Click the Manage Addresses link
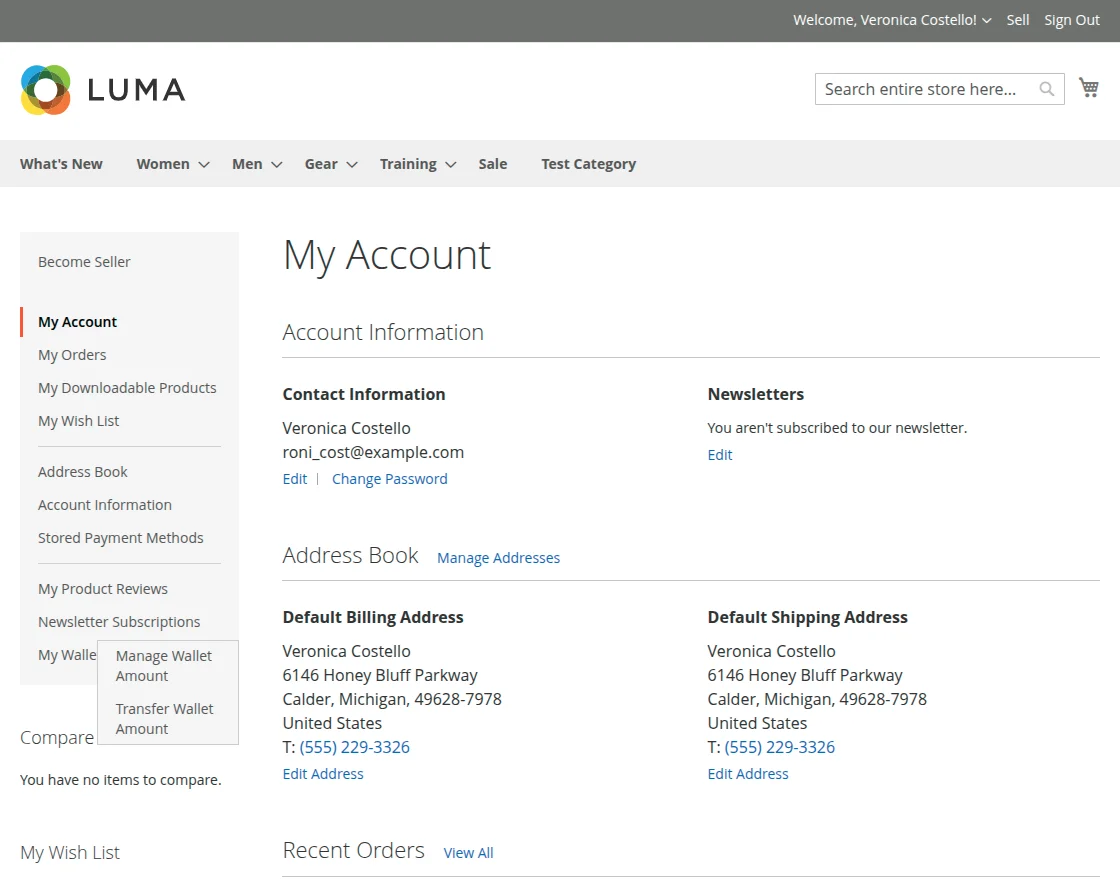The height and width of the screenshot is (880, 1120). click(498, 558)
